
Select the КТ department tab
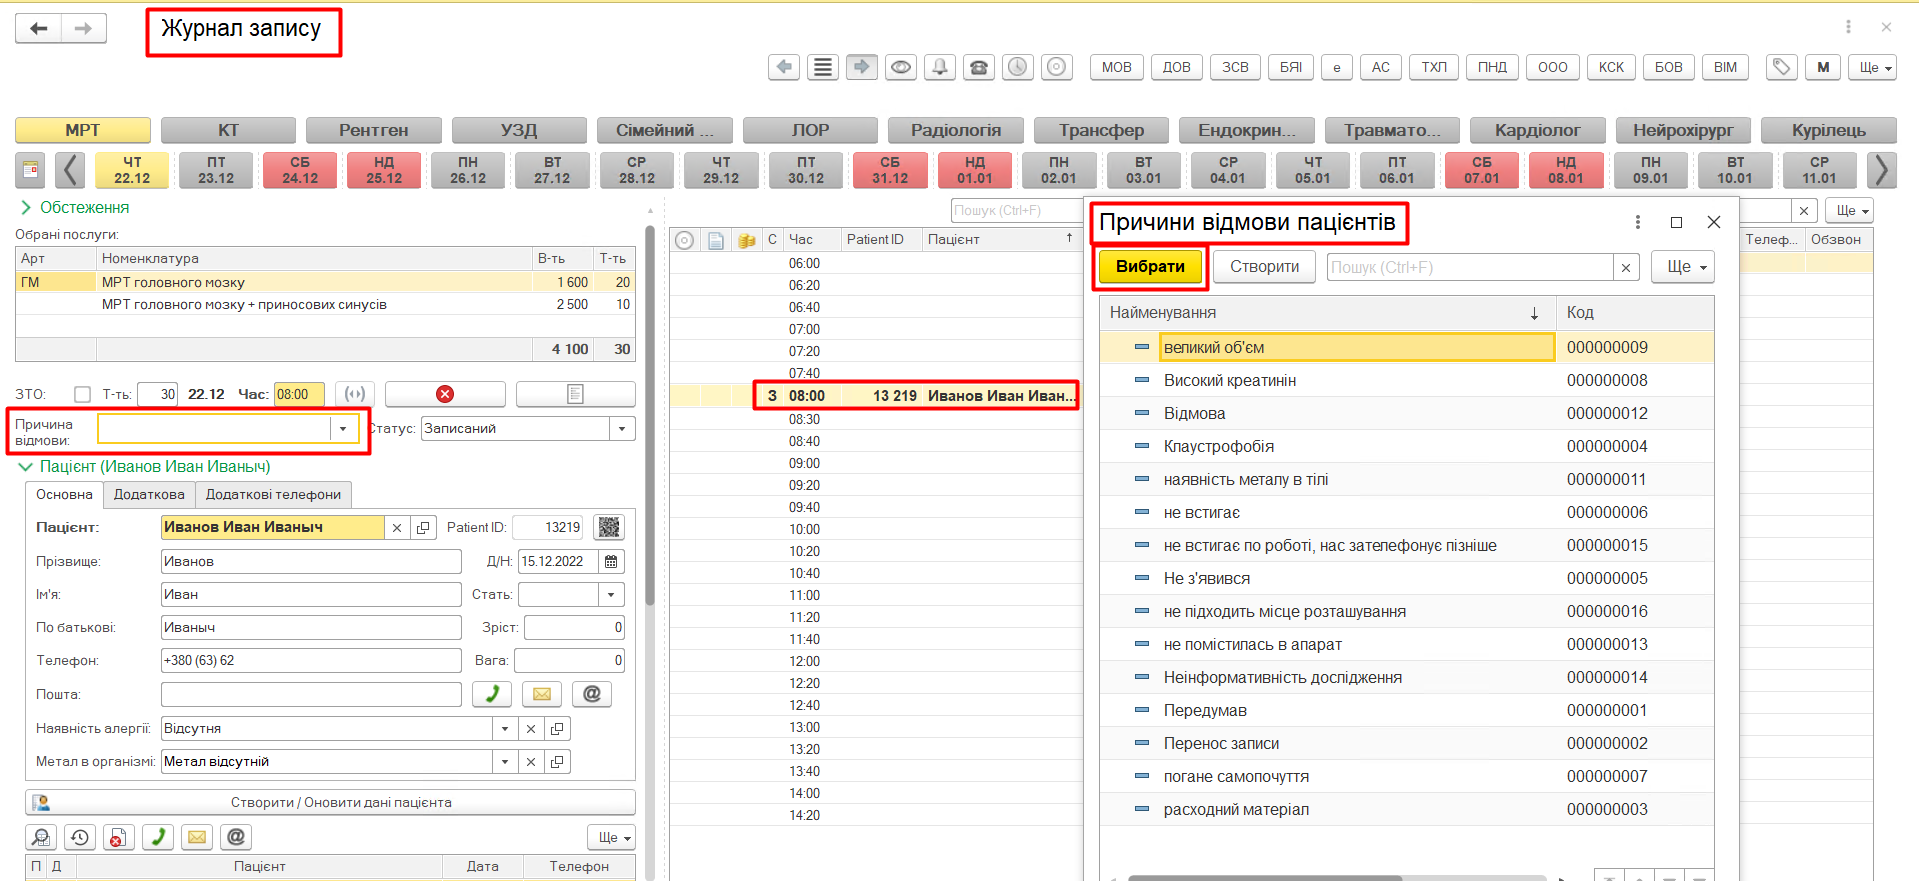pos(228,130)
